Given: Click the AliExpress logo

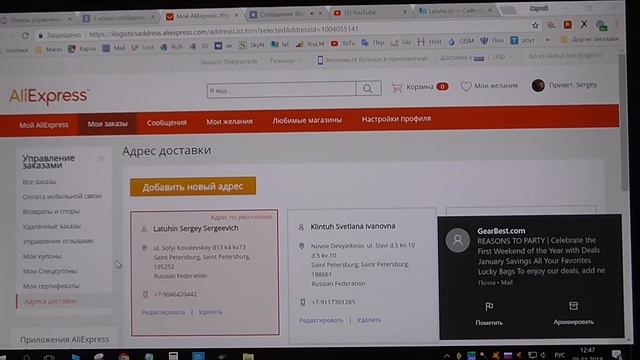Looking at the screenshot, I should [48, 96].
